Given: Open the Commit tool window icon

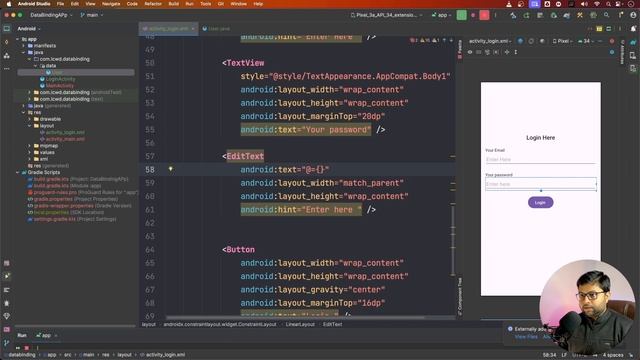Looking at the screenshot, I should pos(7,42).
